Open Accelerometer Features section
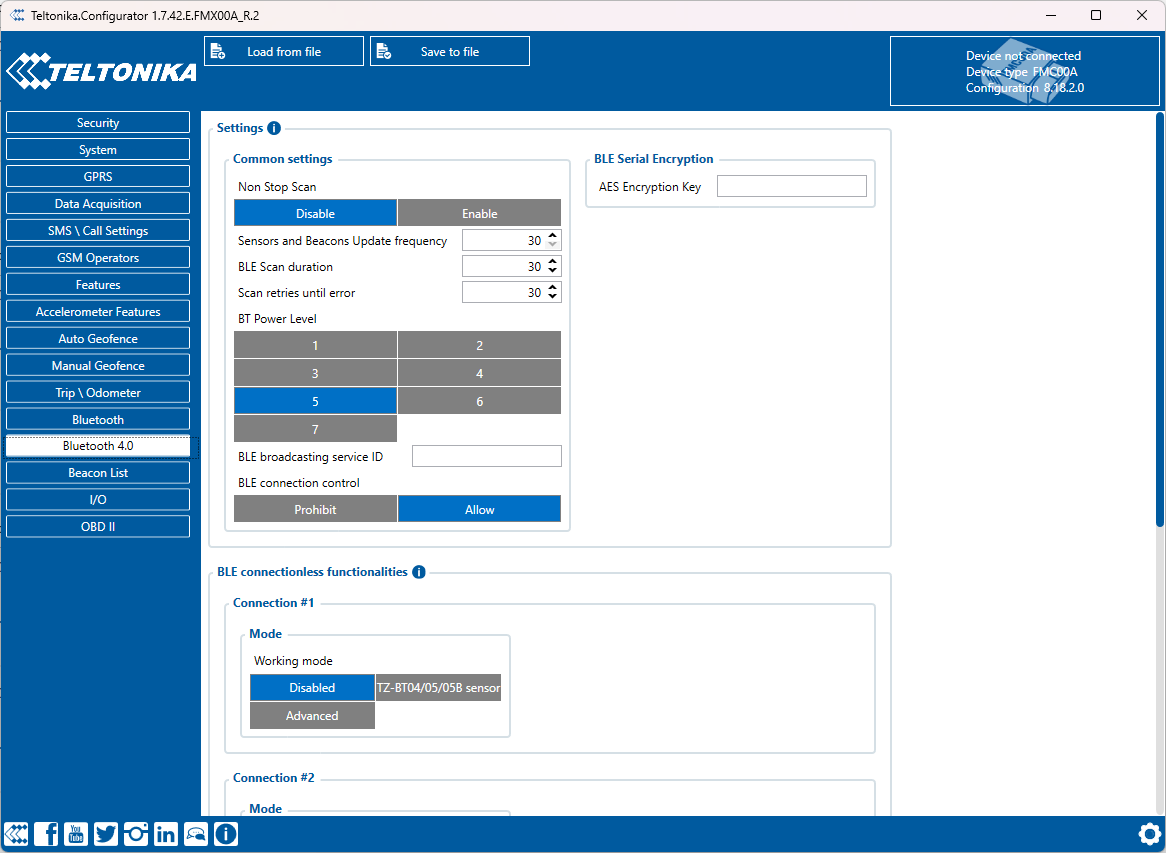1166x853 pixels. pyautogui.click(x=98, y=312)
